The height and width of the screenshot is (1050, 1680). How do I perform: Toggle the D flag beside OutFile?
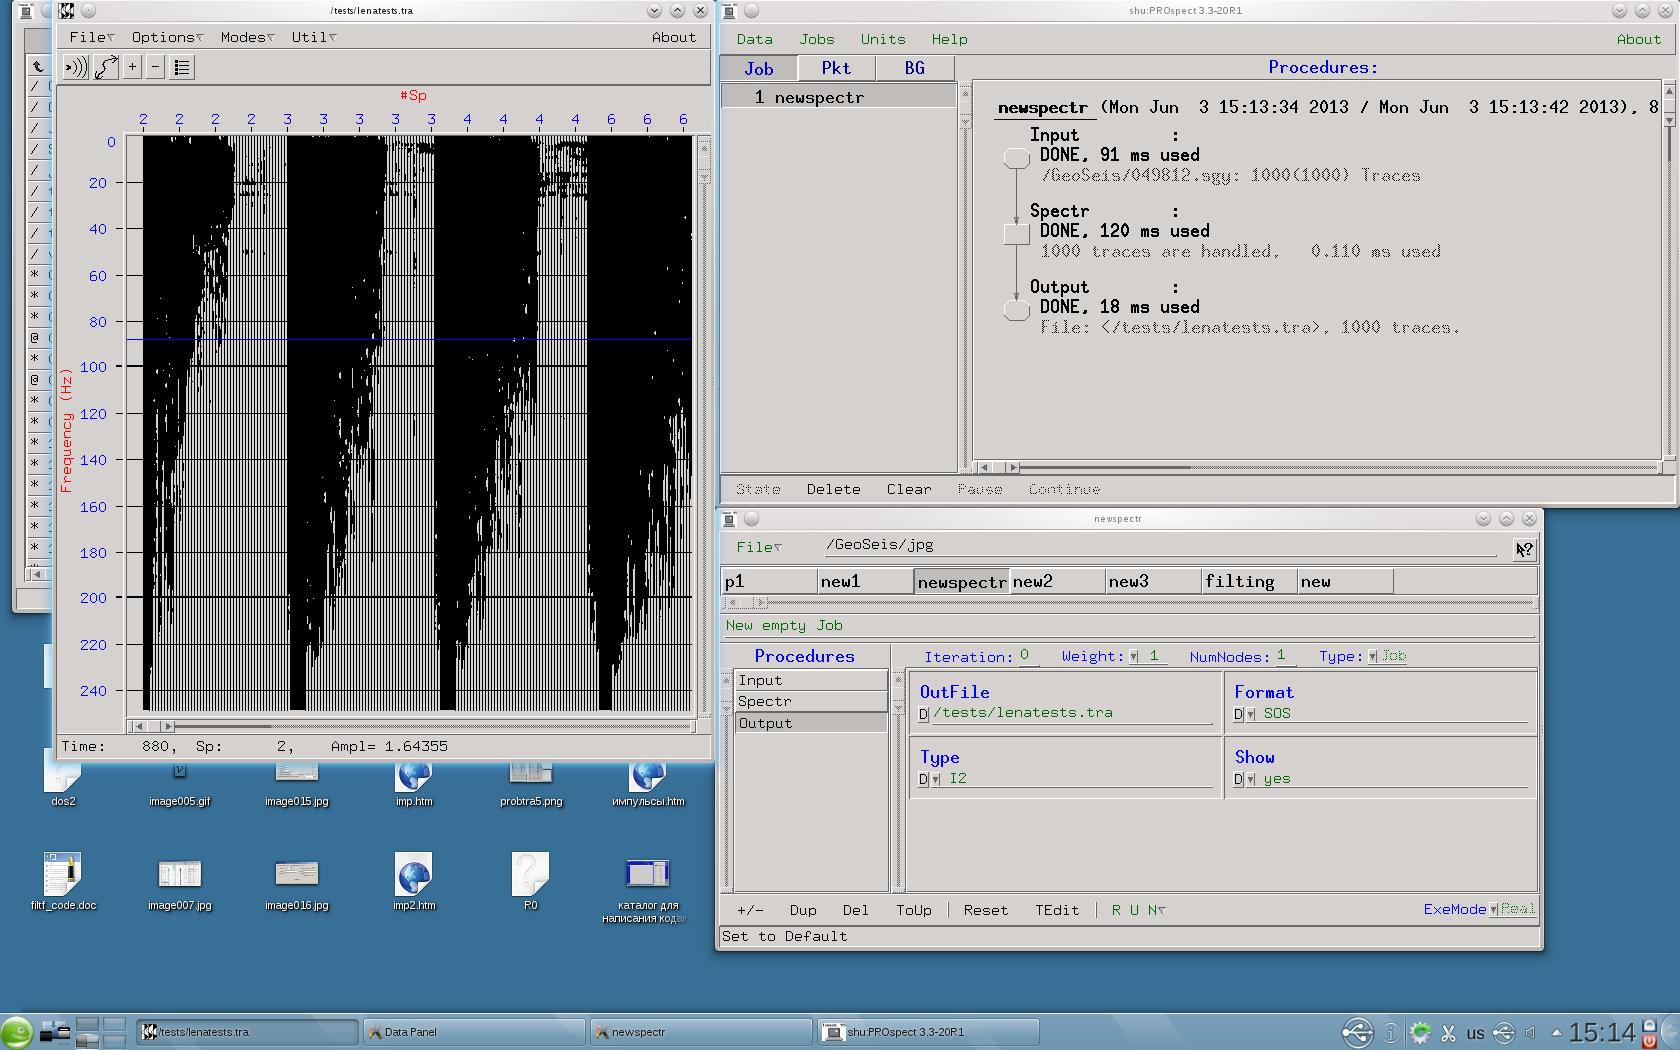pos(923,713)
